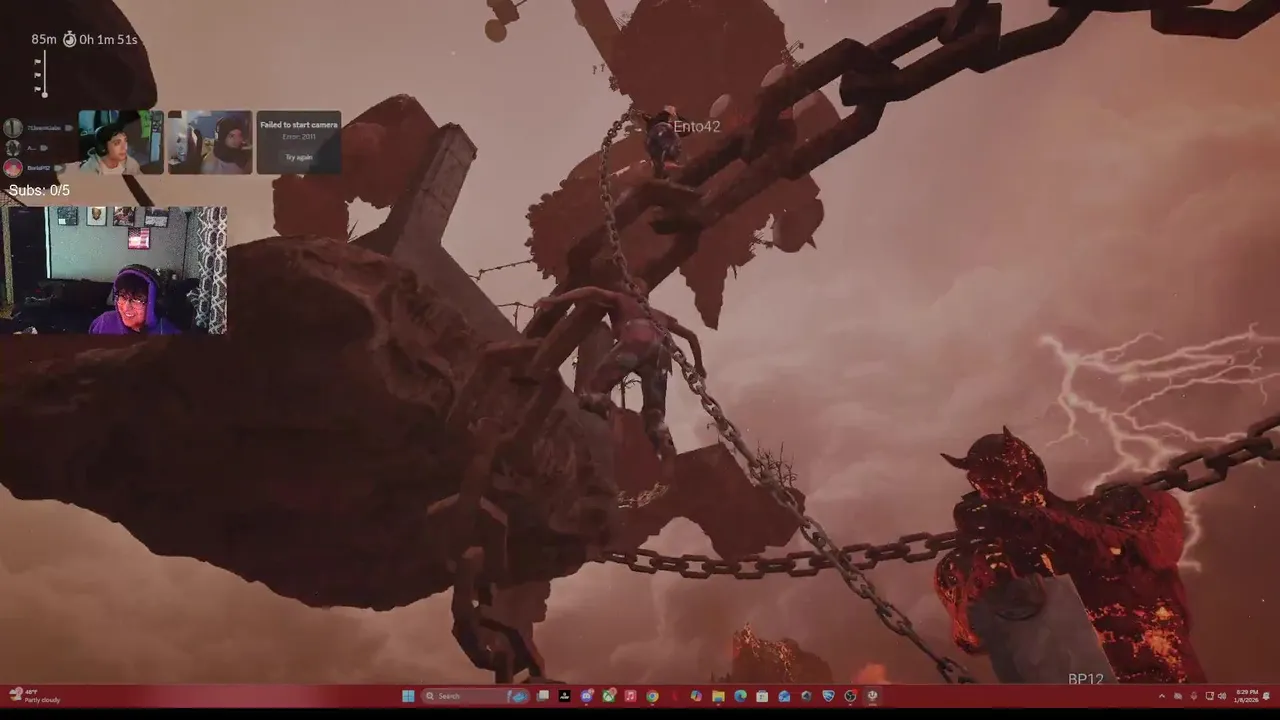
Task: Open the cloud sync tray icon
Action: click(1178, 696)
